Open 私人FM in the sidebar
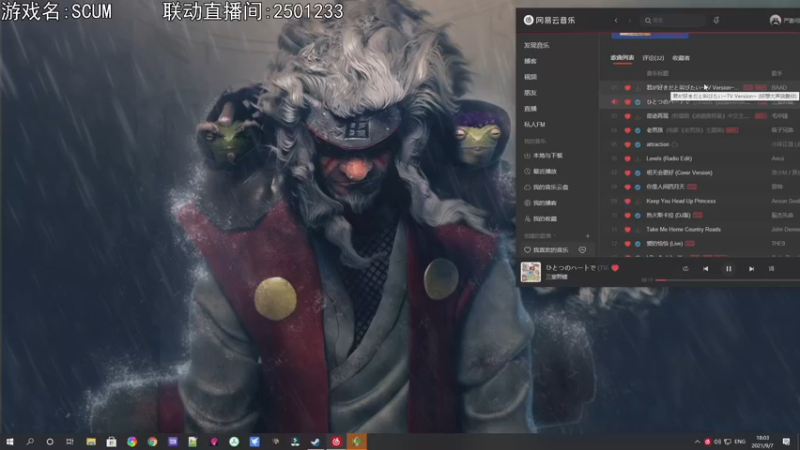Viewport: 800px width, 450px height. pos(534,124)
